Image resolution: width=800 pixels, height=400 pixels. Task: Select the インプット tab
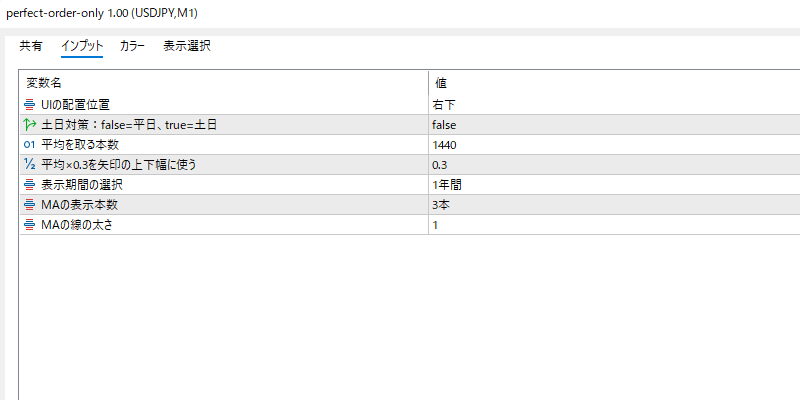click(82, 46)
